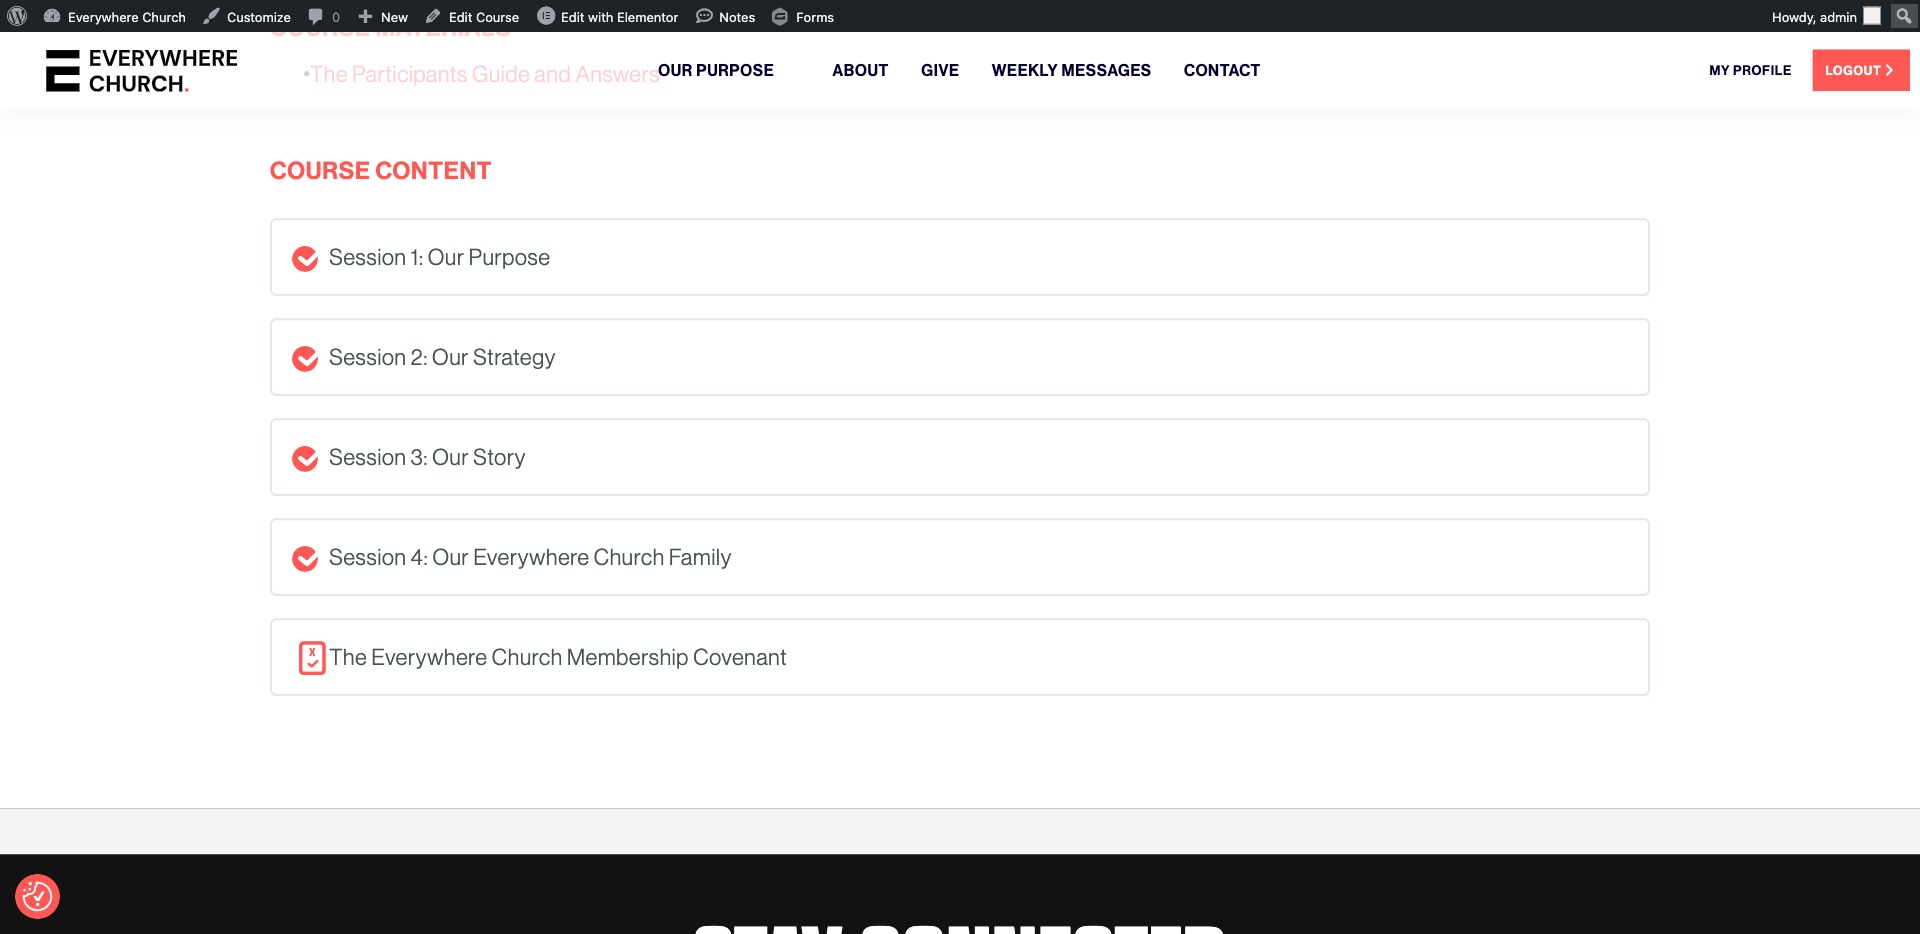Open Customize in admin bar
1920x934 pixels.
pos(247,17)
